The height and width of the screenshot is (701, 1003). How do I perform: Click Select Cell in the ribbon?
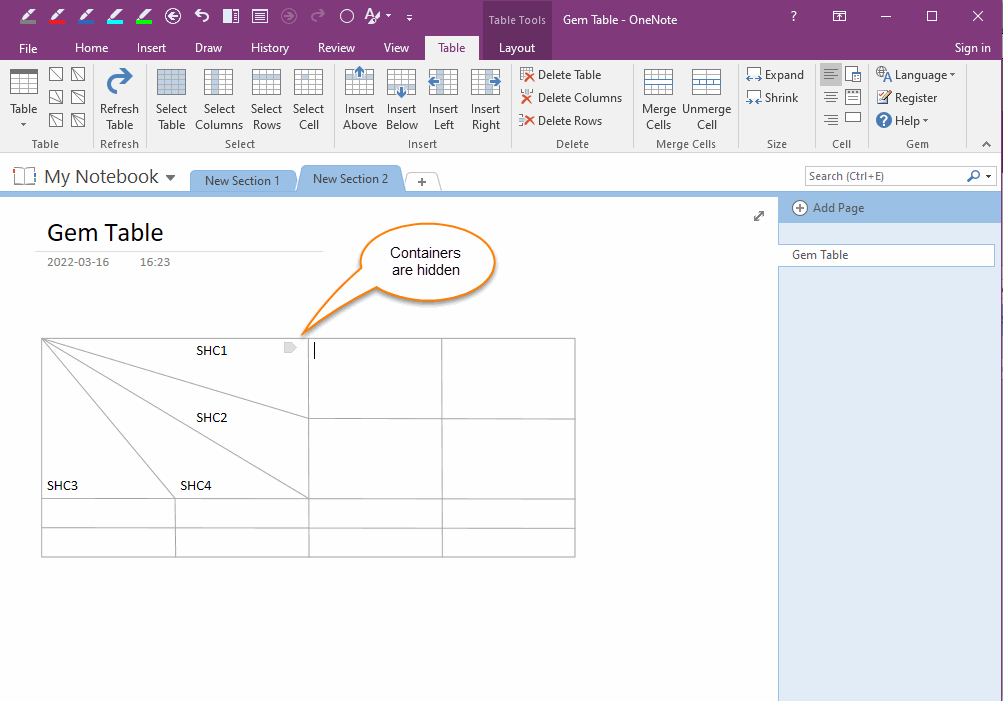[x=308, y=99]
